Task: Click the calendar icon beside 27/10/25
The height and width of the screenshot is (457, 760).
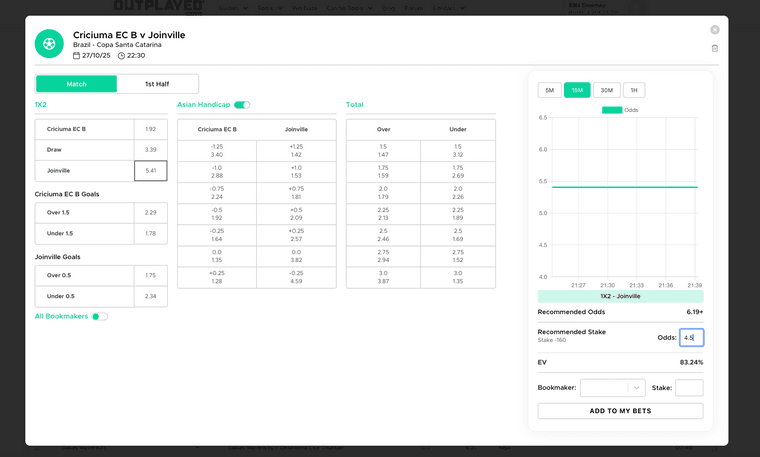Action: [x=77, y=56]
